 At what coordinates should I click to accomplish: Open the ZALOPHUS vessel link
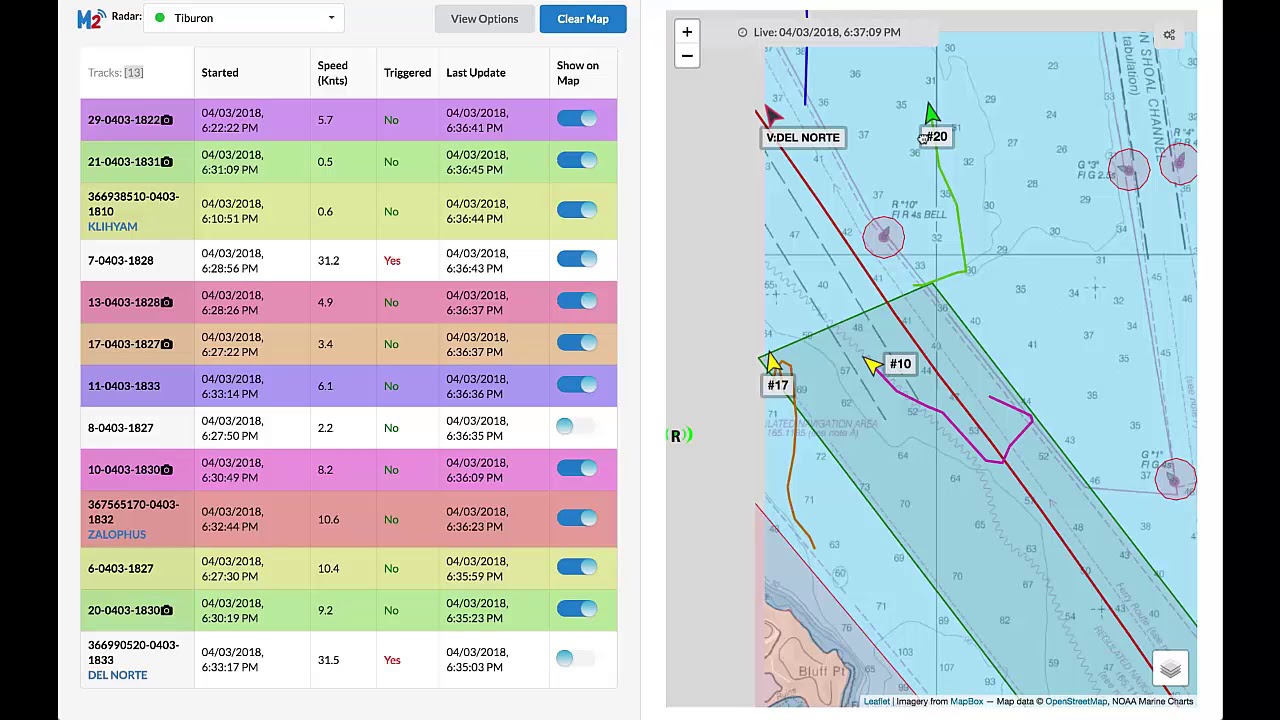coord(117,534)
